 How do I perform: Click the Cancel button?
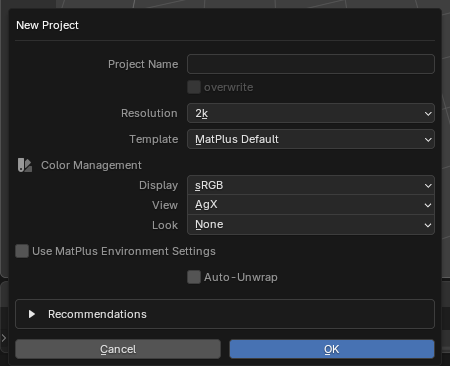click(118, 349)
